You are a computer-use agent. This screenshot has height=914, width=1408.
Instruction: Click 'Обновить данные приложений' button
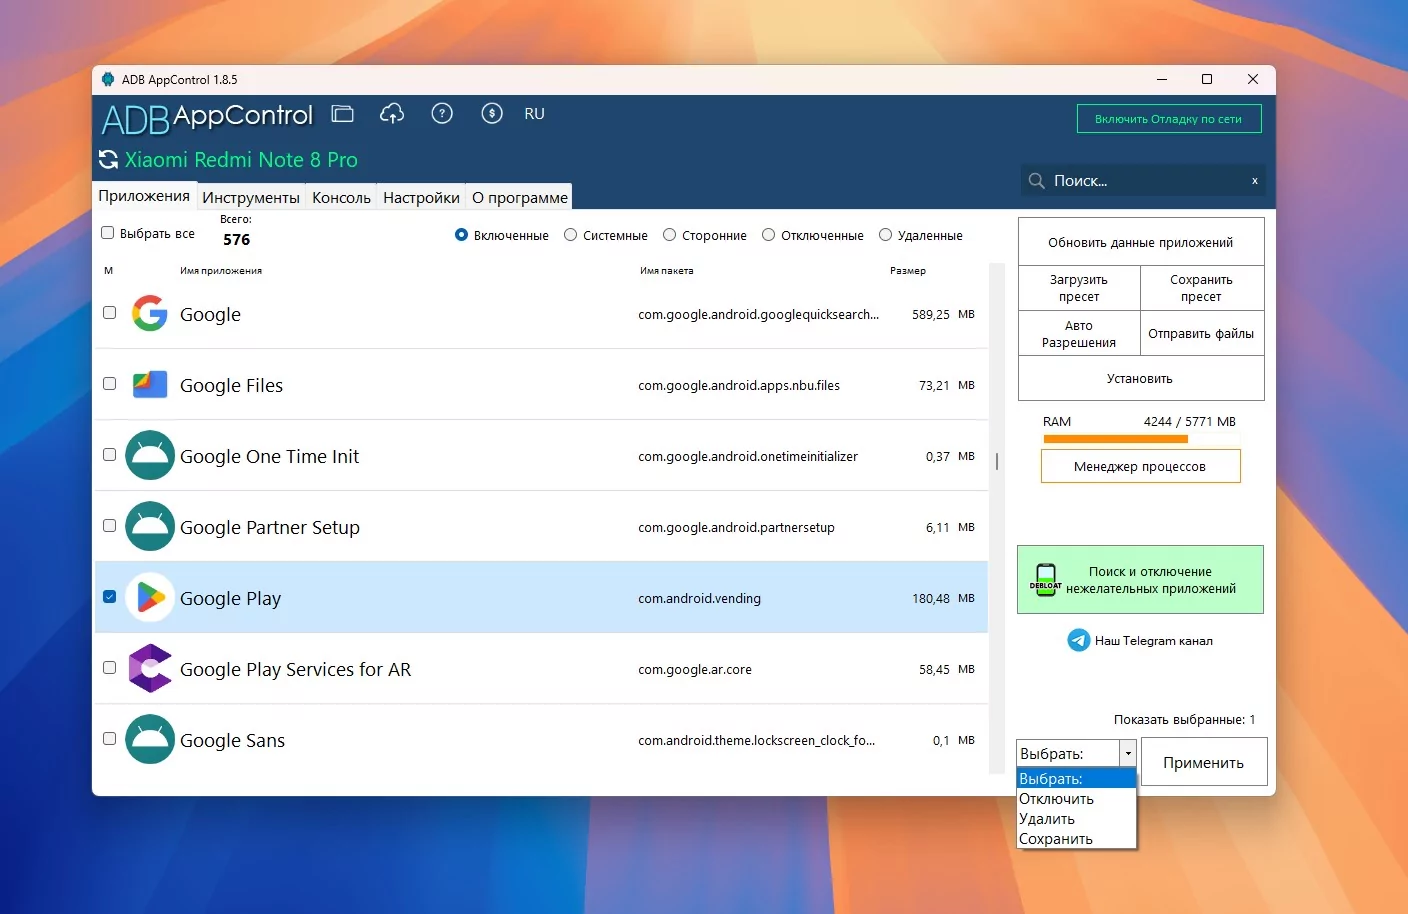coord(1141,242)
